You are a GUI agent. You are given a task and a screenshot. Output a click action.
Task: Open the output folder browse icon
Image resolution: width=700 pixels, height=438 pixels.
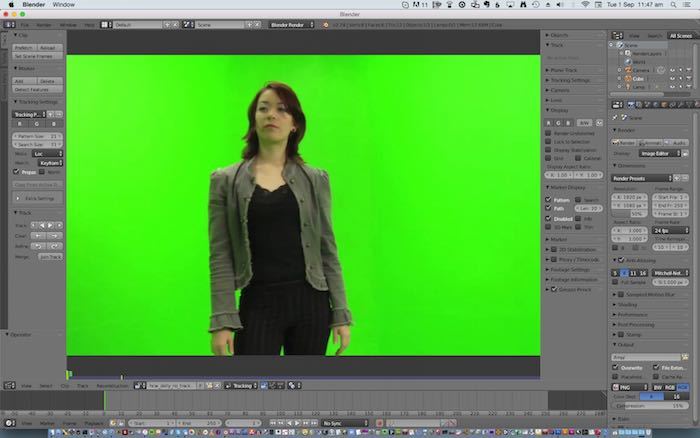tap(685, 357)
